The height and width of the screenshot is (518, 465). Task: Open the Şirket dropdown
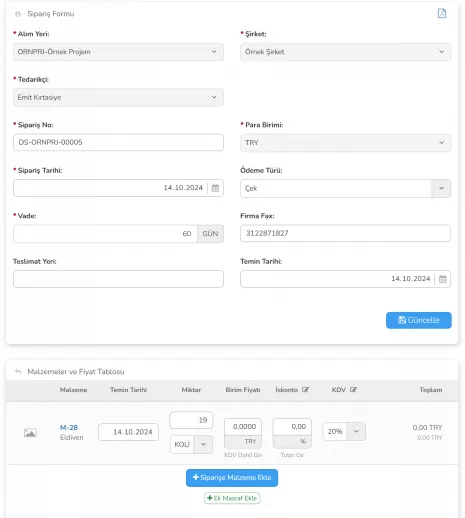[345, 52]
